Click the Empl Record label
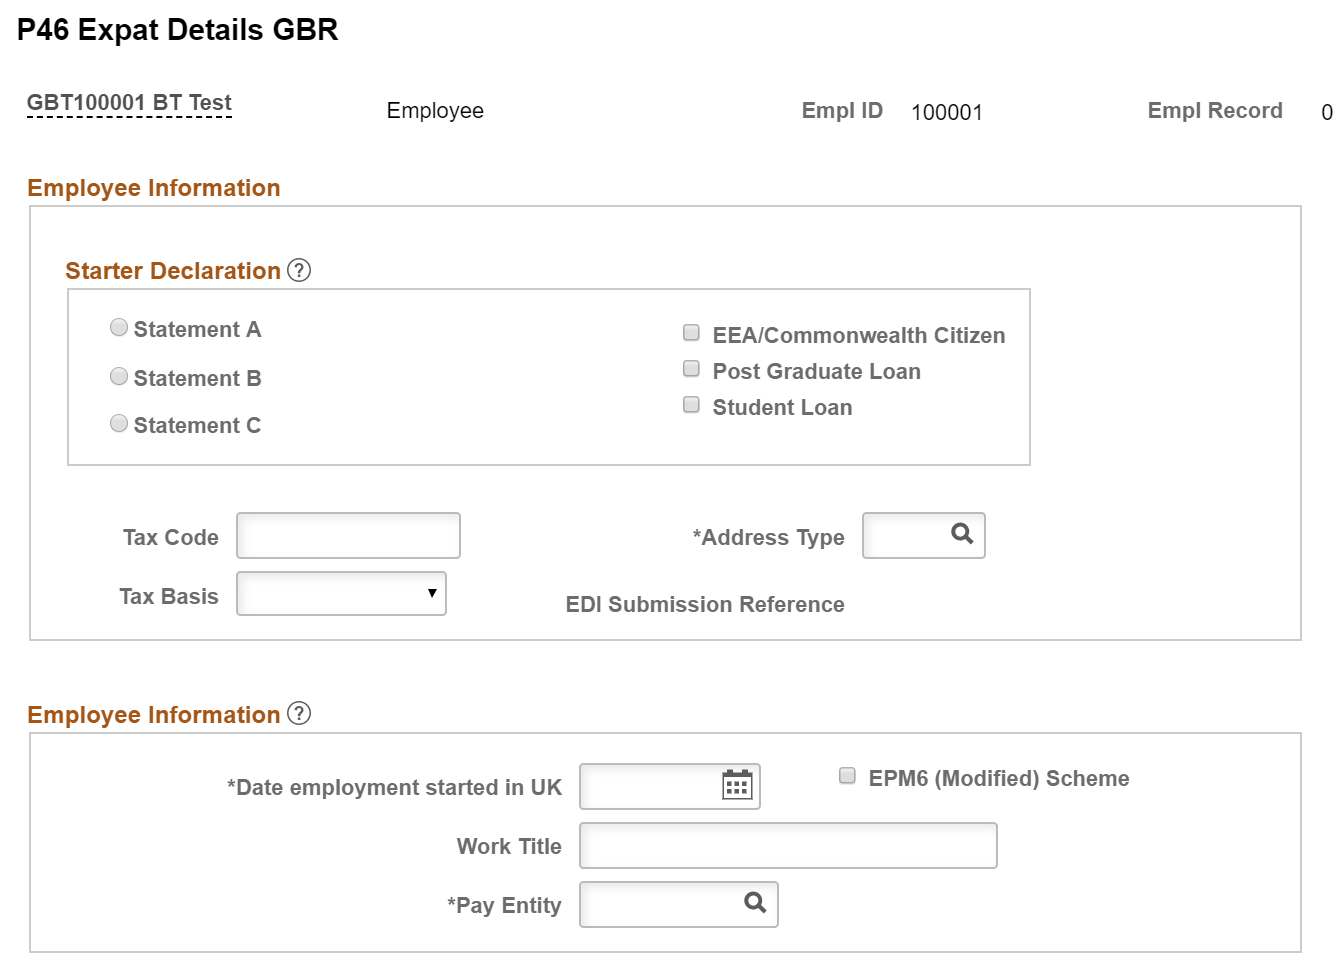 1215,110
